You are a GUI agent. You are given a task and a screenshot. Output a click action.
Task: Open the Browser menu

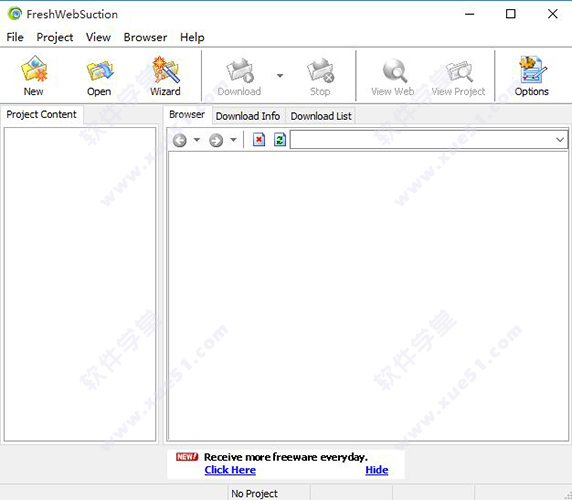(x=145, y=37)
